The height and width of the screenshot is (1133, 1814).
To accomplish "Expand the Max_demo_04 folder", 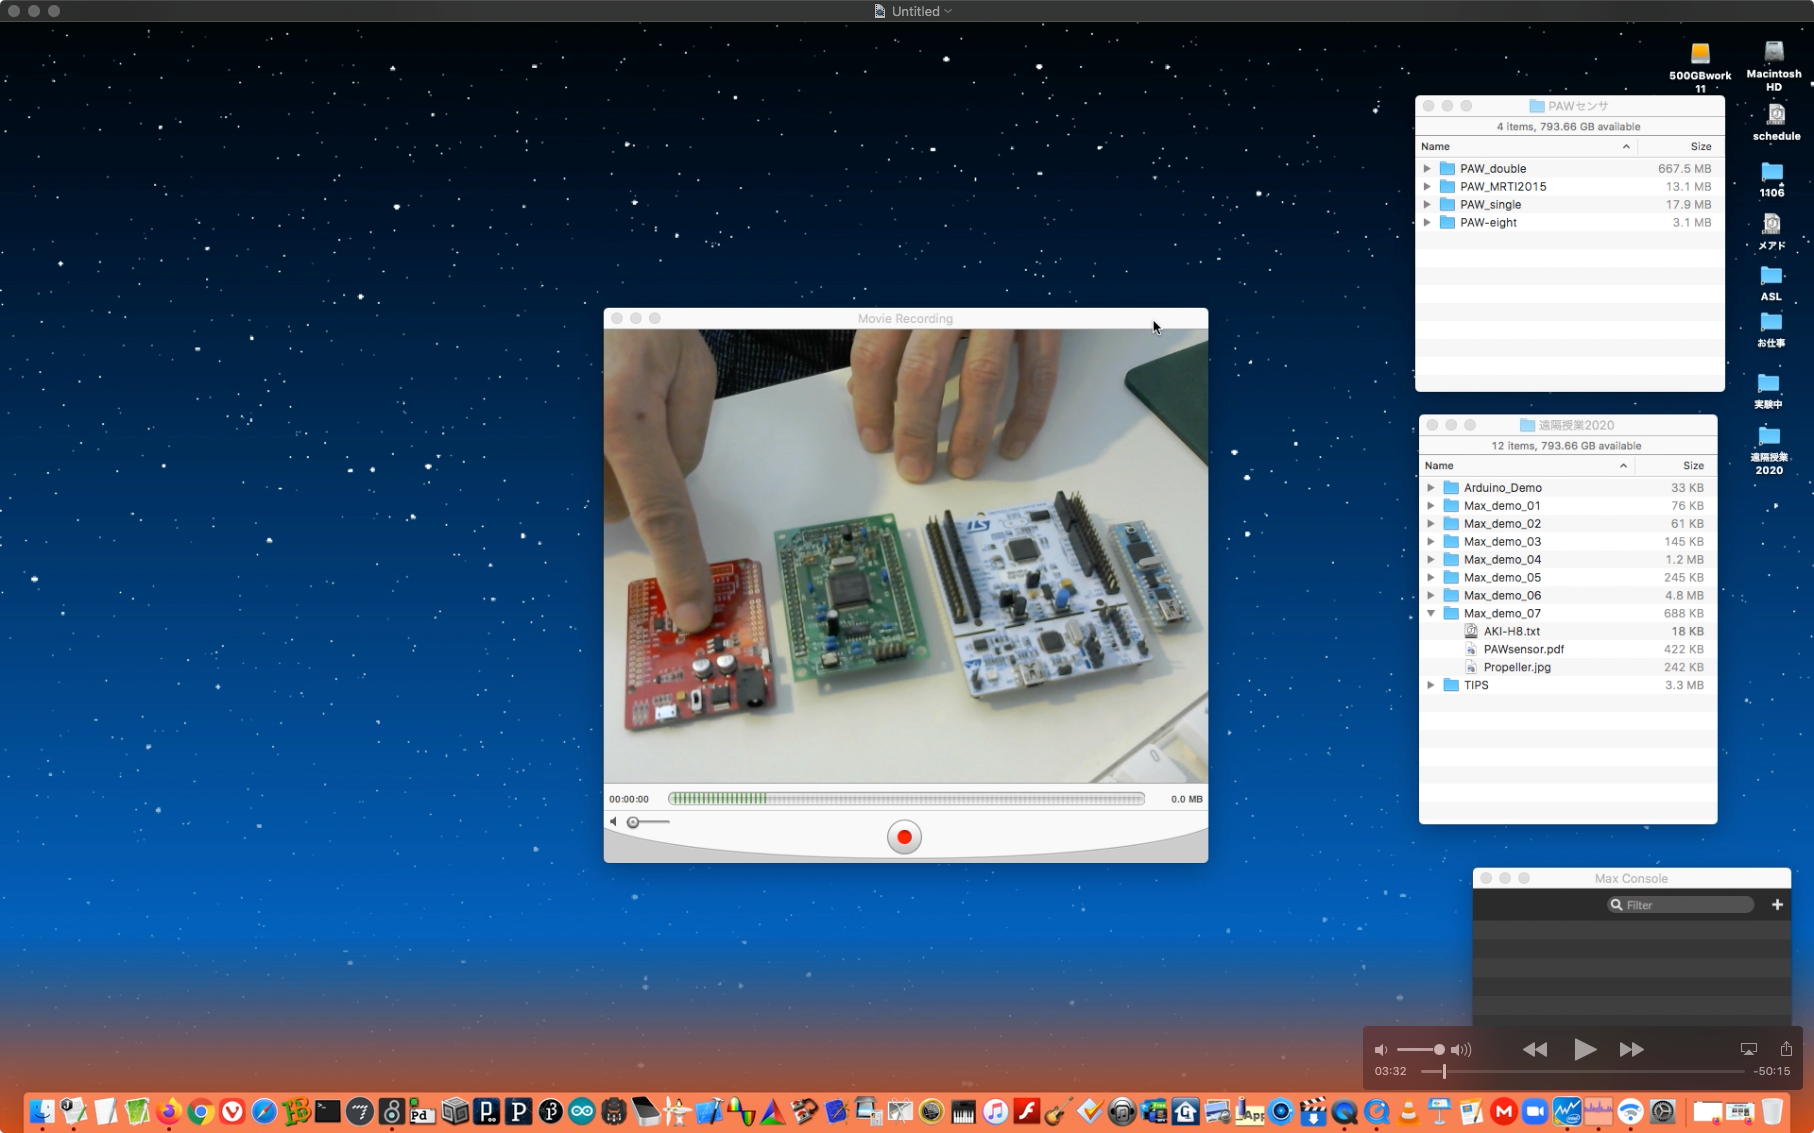I will click(1431, 560).
